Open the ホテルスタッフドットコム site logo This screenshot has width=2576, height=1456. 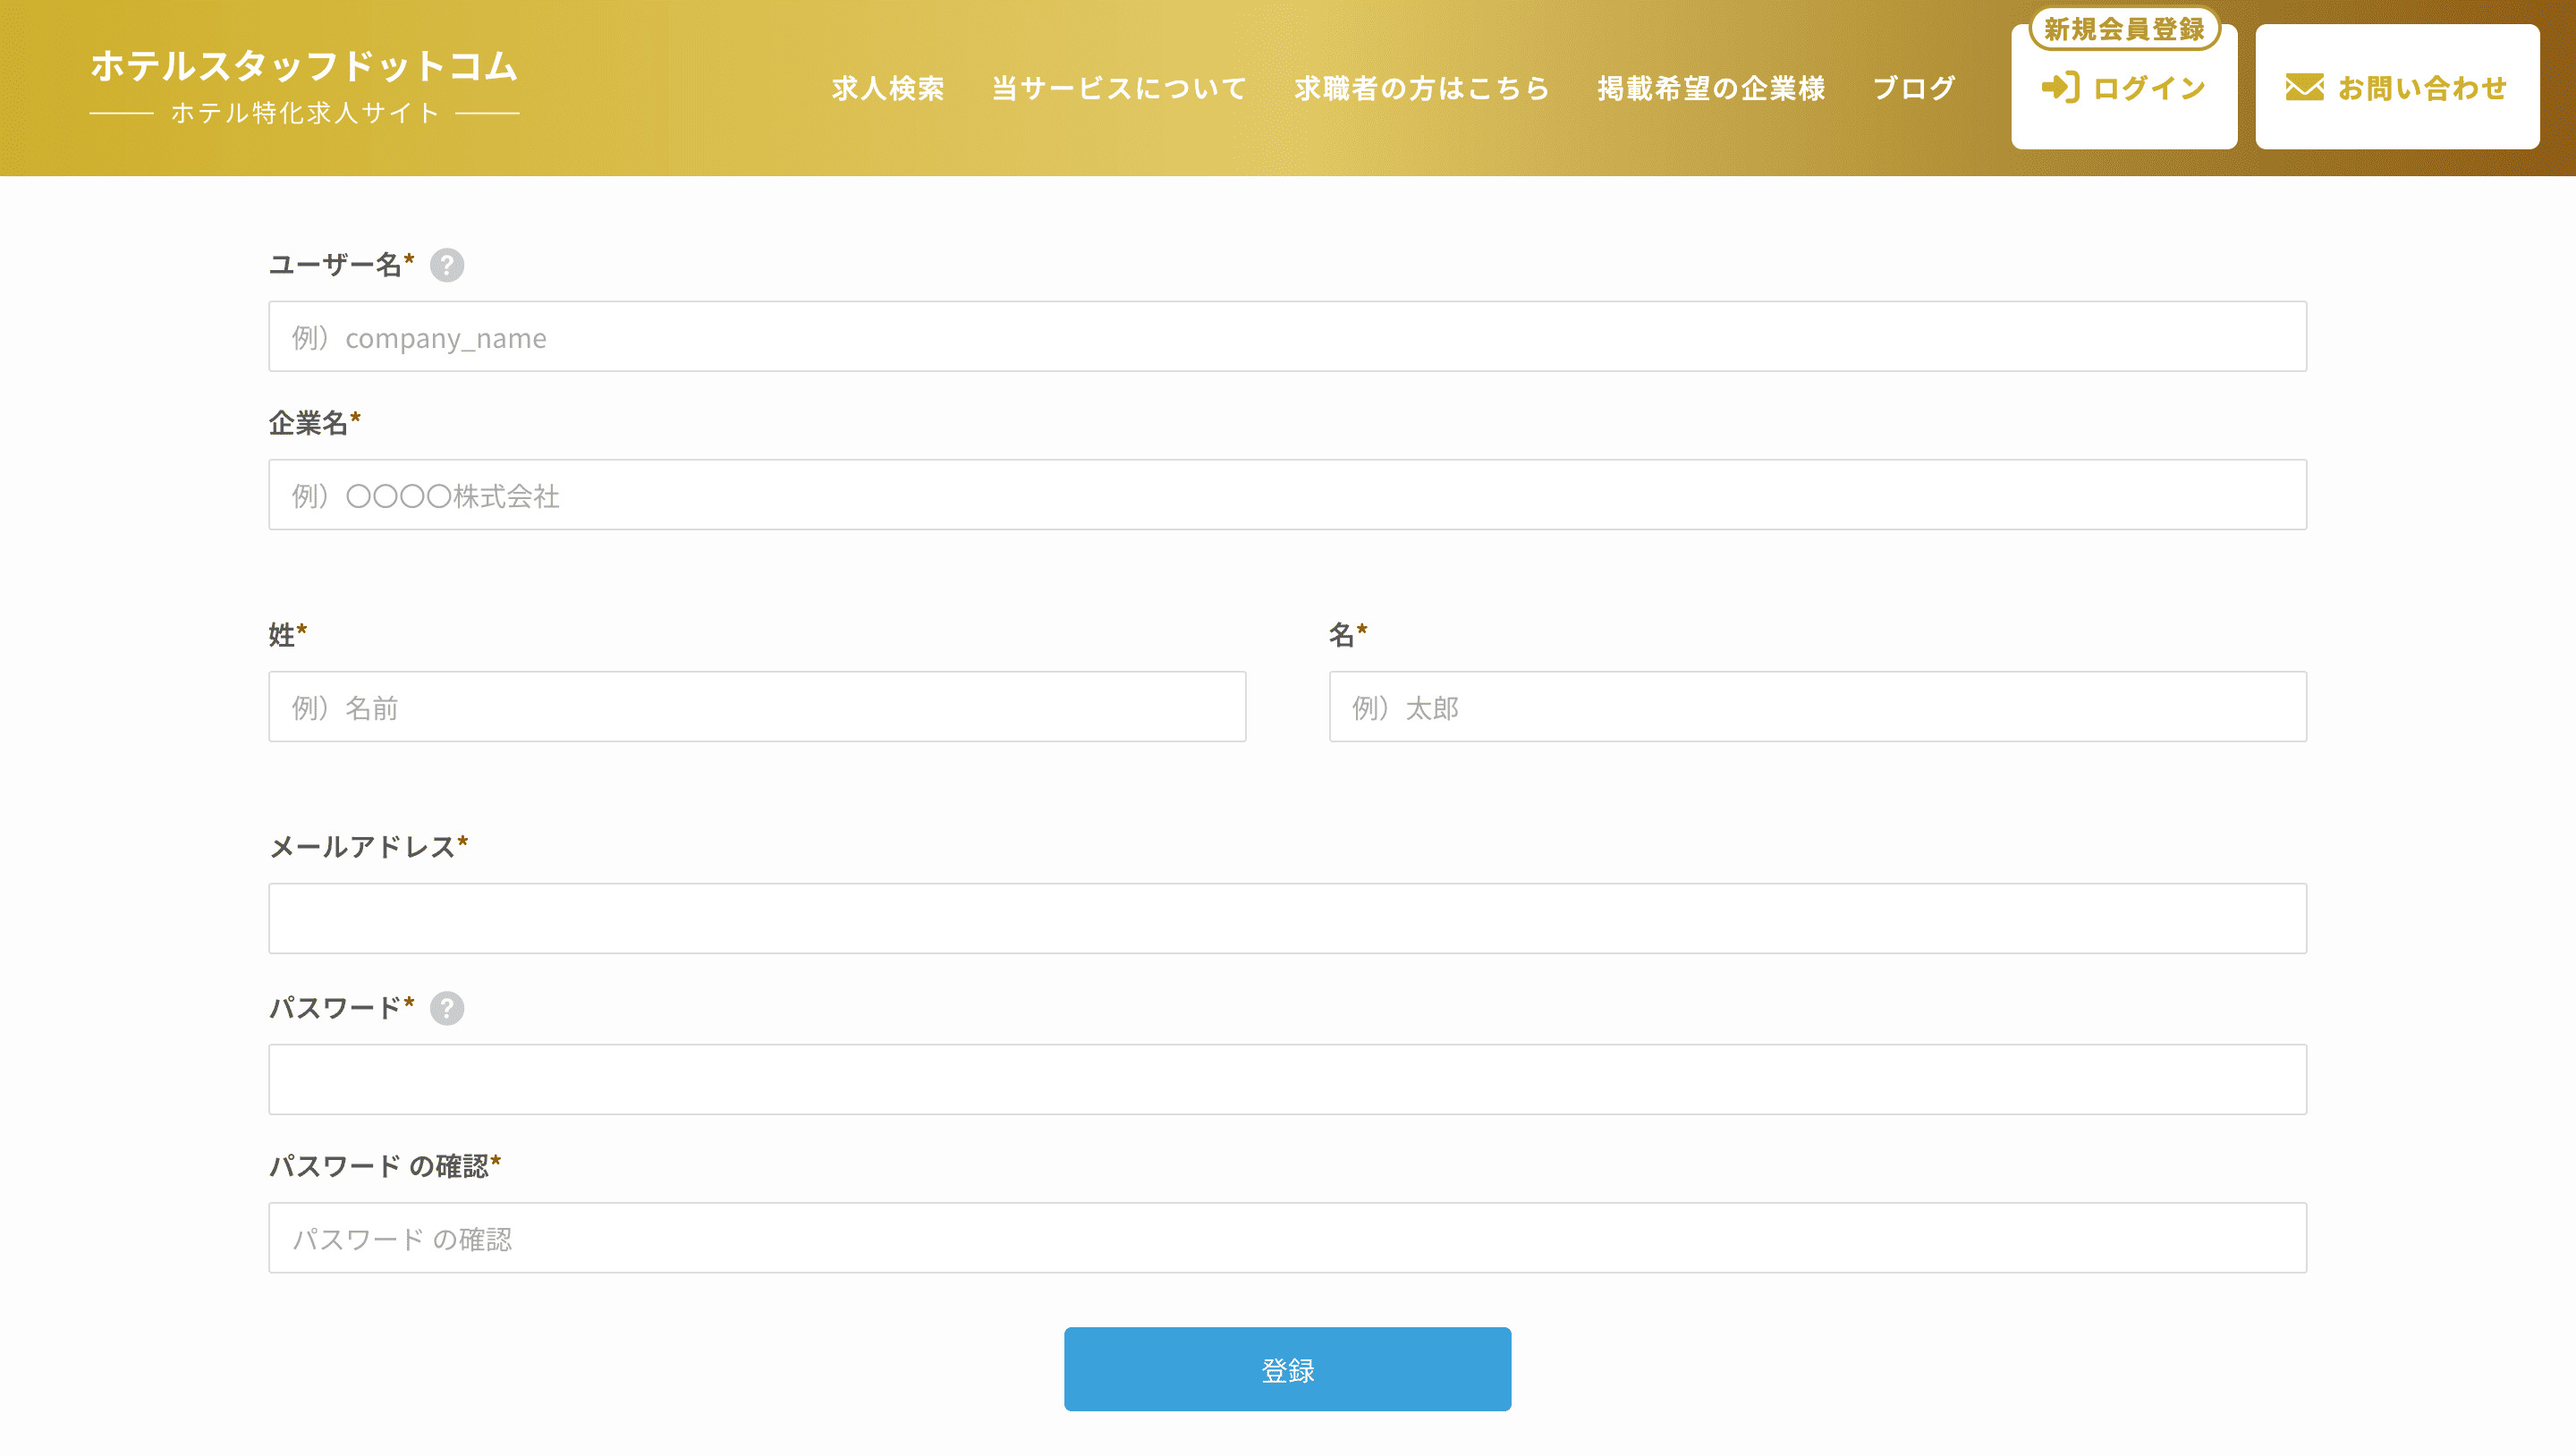tap(304, 86)
